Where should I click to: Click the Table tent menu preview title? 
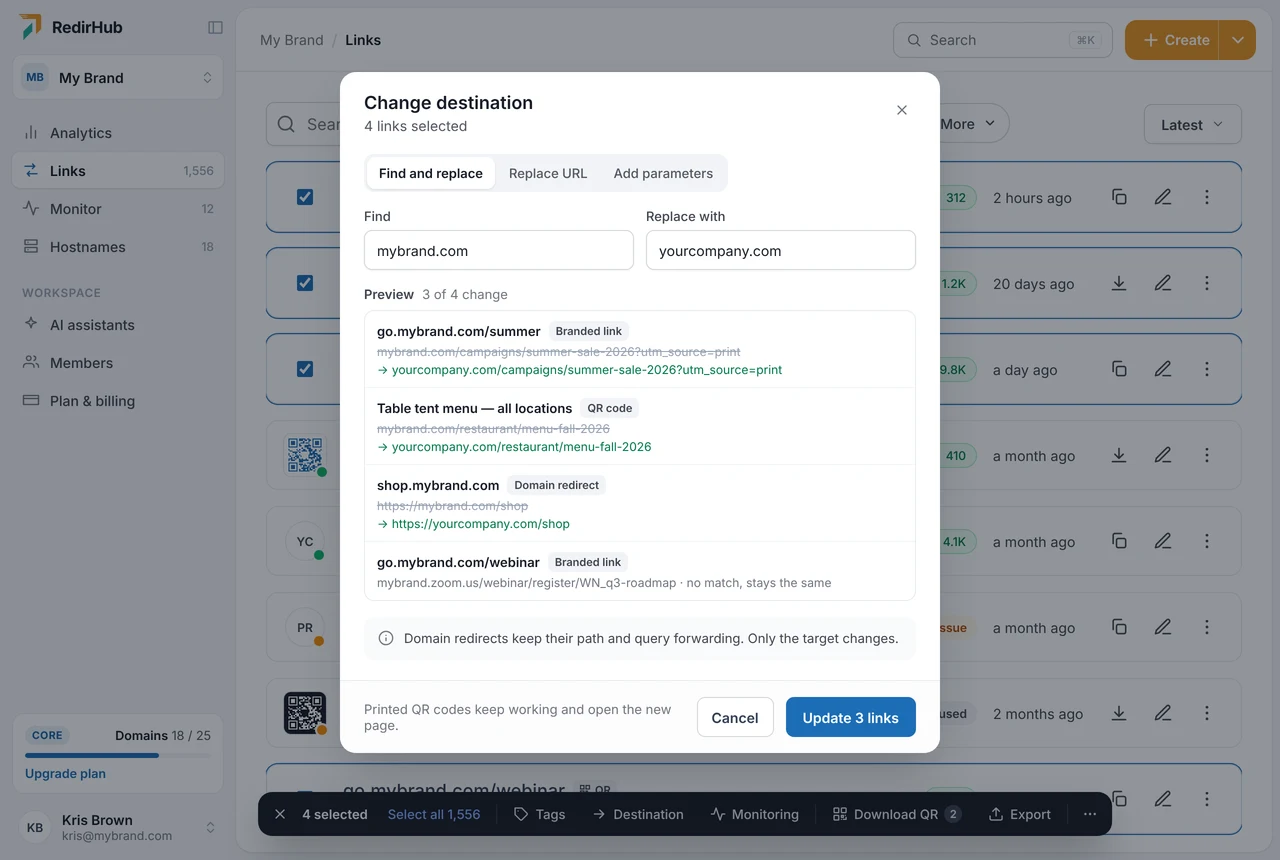point(475,408)
